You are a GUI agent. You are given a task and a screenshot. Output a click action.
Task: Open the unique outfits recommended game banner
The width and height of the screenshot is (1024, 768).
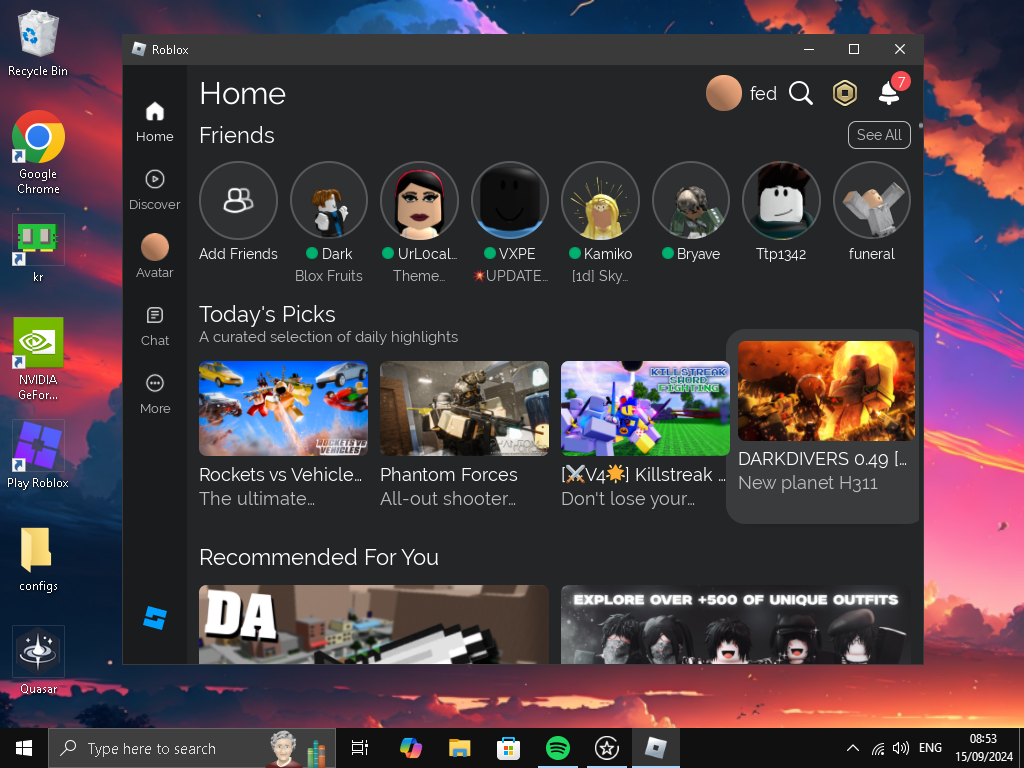[735, 624]
